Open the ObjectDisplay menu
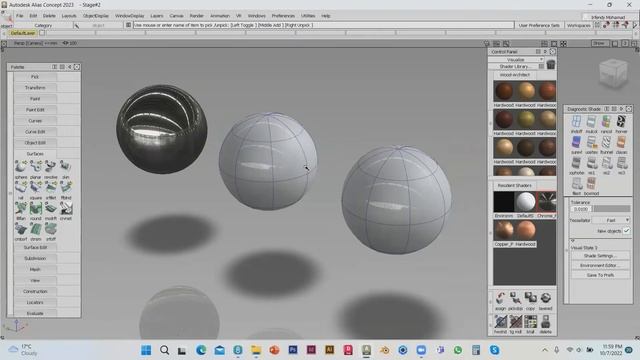640x360 pixels. coord(96,16)
